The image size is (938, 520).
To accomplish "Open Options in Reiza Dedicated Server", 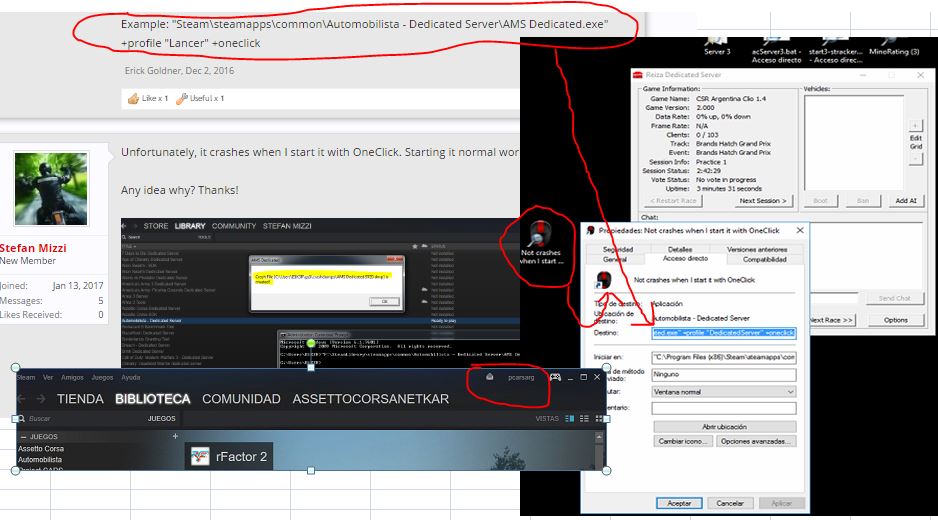I will 896,320.
